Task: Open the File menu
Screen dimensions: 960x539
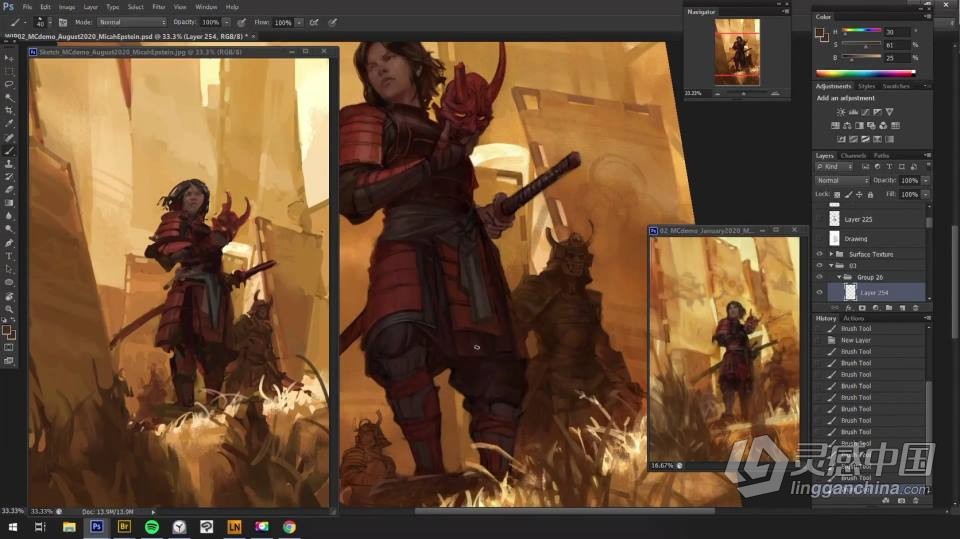Action: (28, 7)
